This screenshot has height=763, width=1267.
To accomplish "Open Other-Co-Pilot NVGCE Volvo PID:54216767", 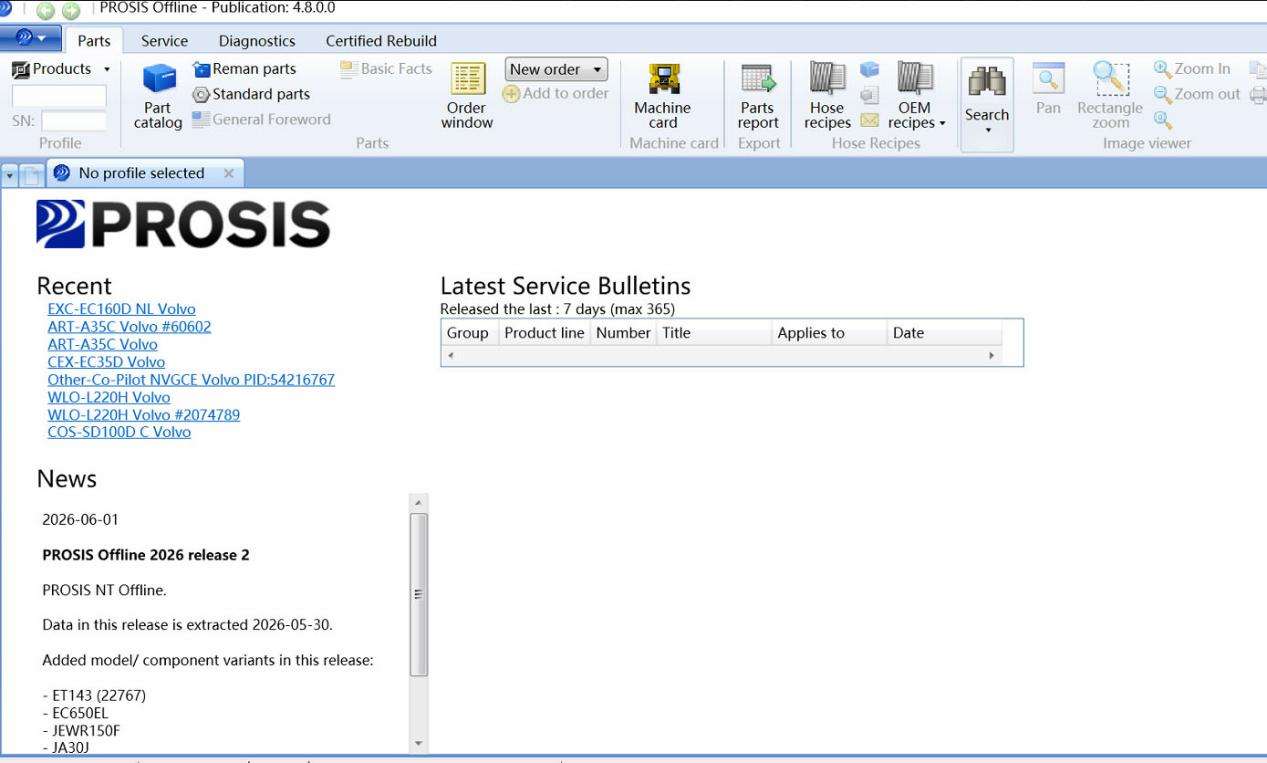I will (191, 379).
